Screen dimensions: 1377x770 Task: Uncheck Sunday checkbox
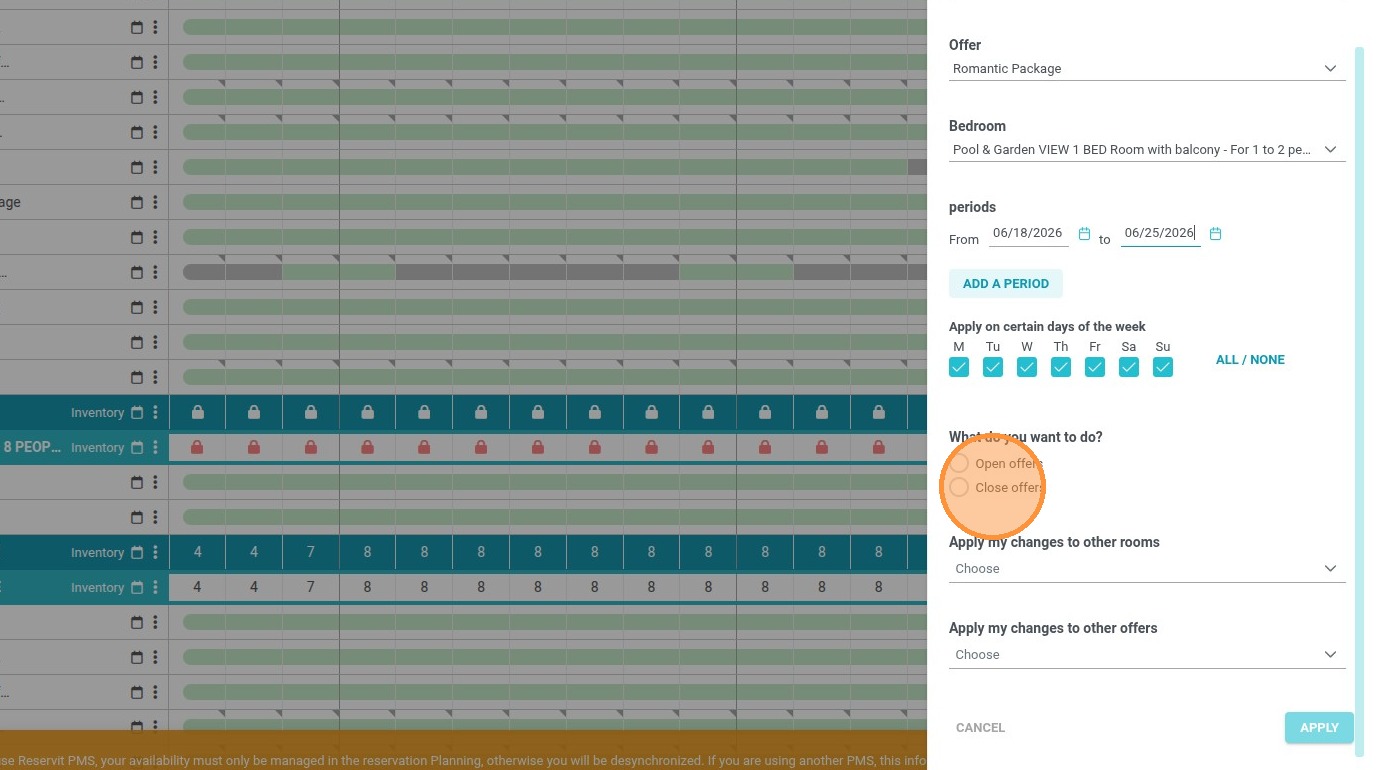coord(1163,367)
